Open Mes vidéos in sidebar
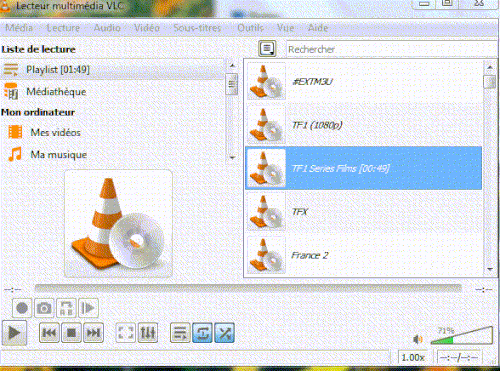The height and width of the screenshot is (371, 500). click(112, 132)
